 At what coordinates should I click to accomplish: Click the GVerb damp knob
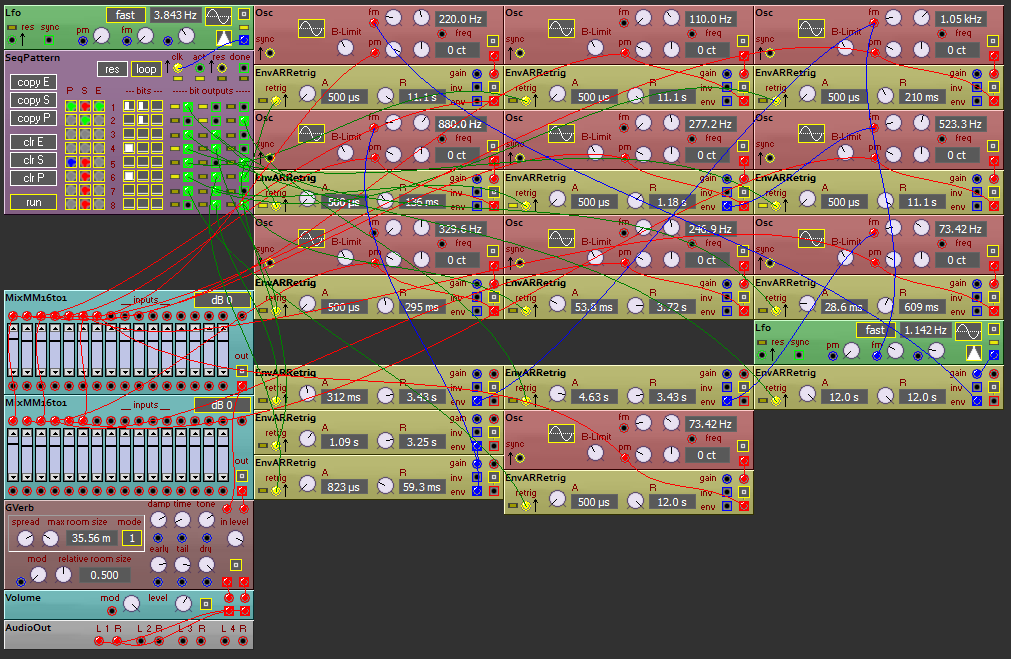tap(158, 519)
